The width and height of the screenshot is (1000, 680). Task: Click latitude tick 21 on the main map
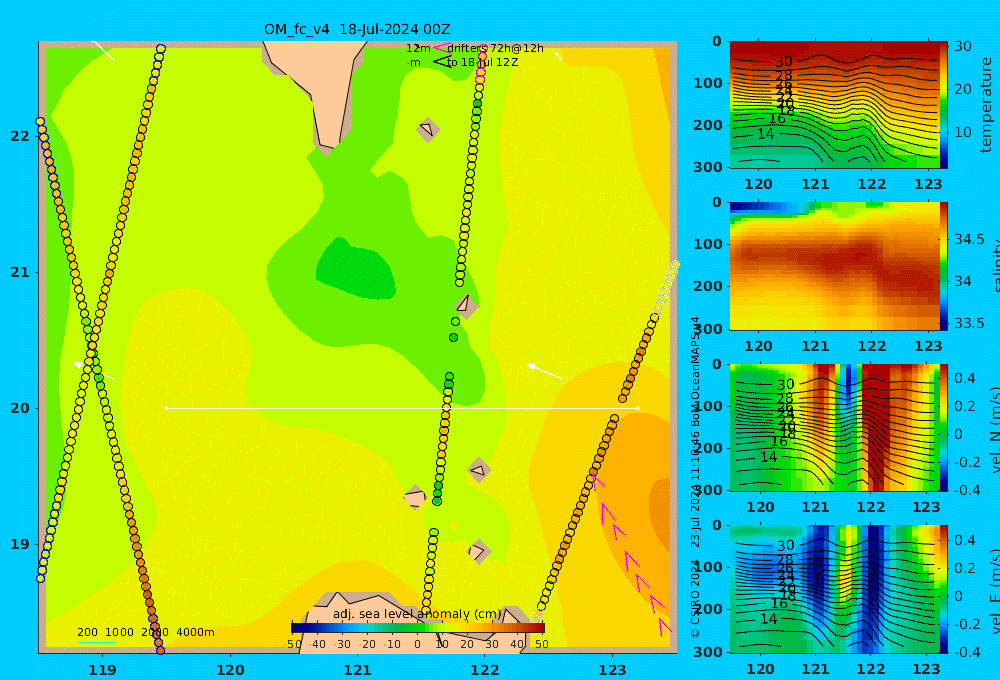click(20, 272)
